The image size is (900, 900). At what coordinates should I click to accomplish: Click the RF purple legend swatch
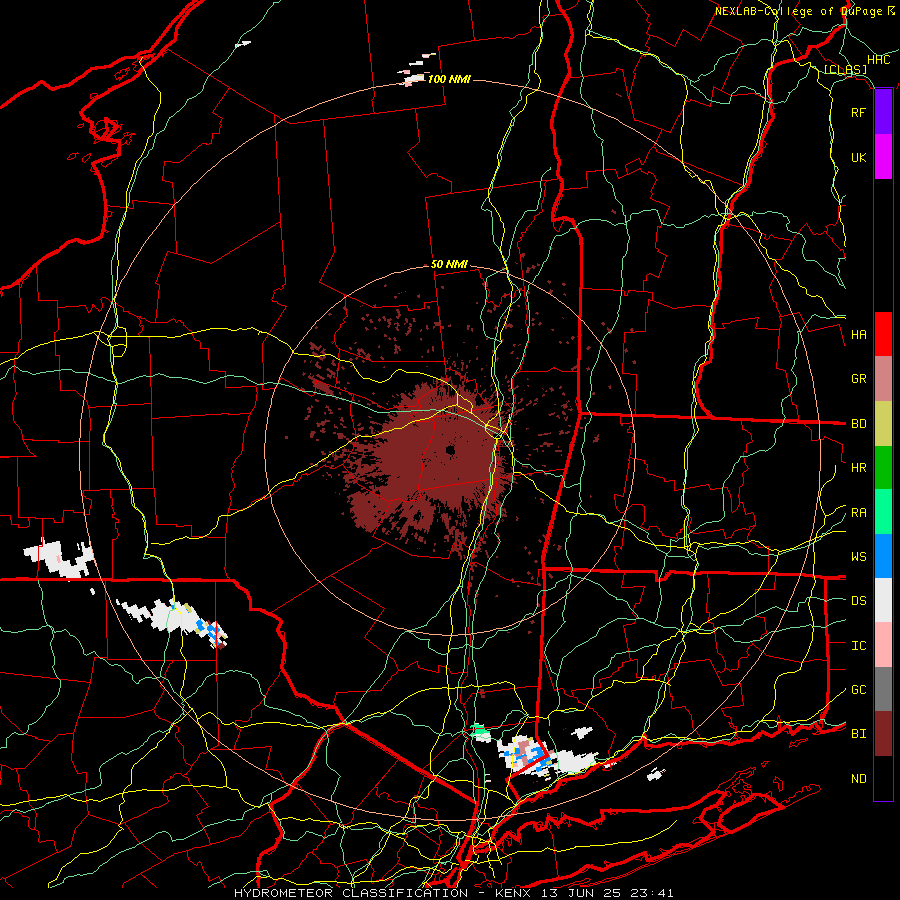click(883, 112)
